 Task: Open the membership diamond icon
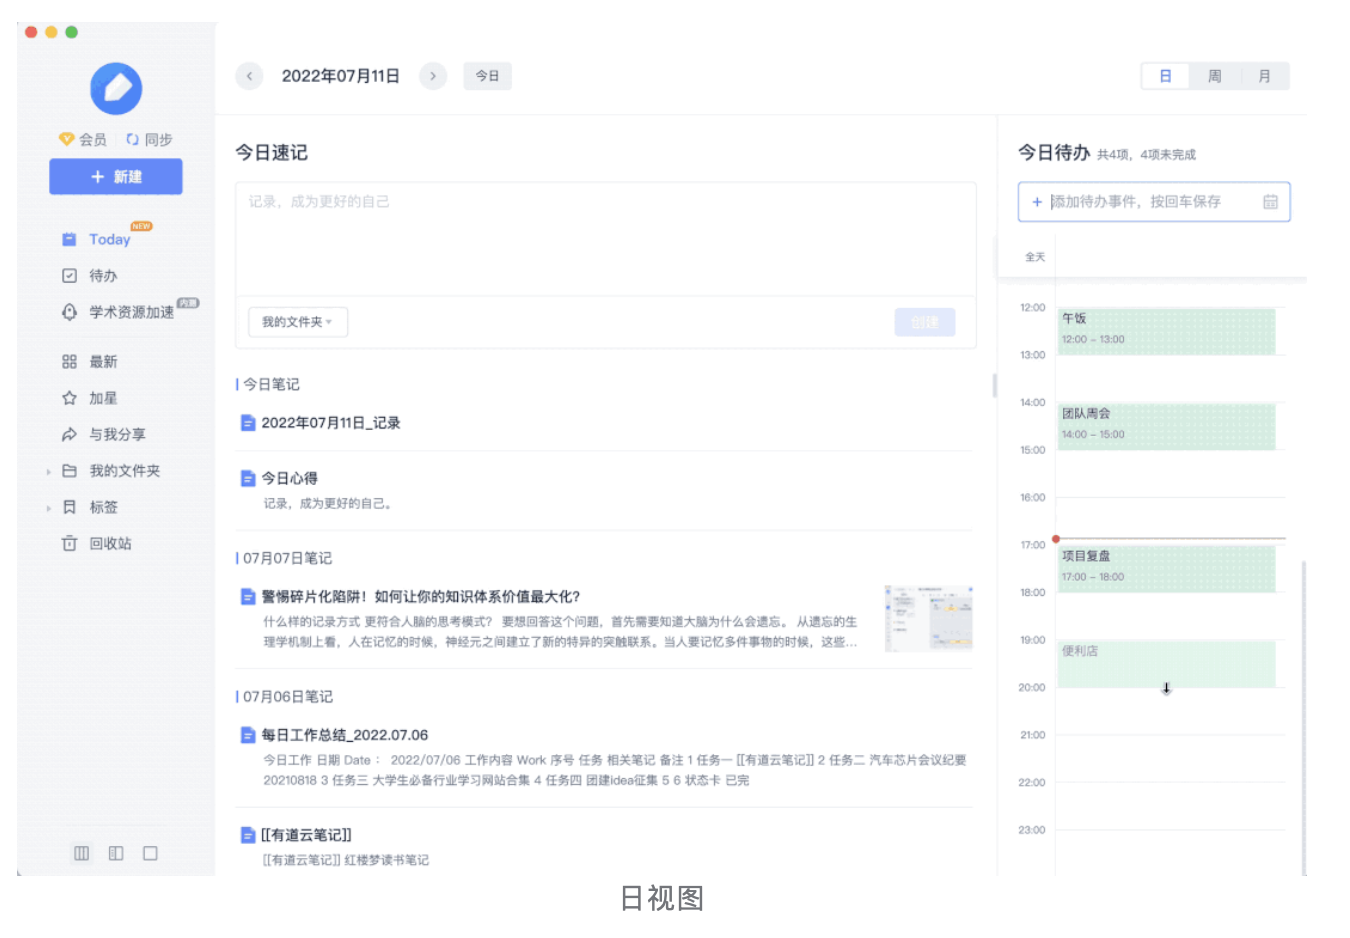(x=67, y=139)
